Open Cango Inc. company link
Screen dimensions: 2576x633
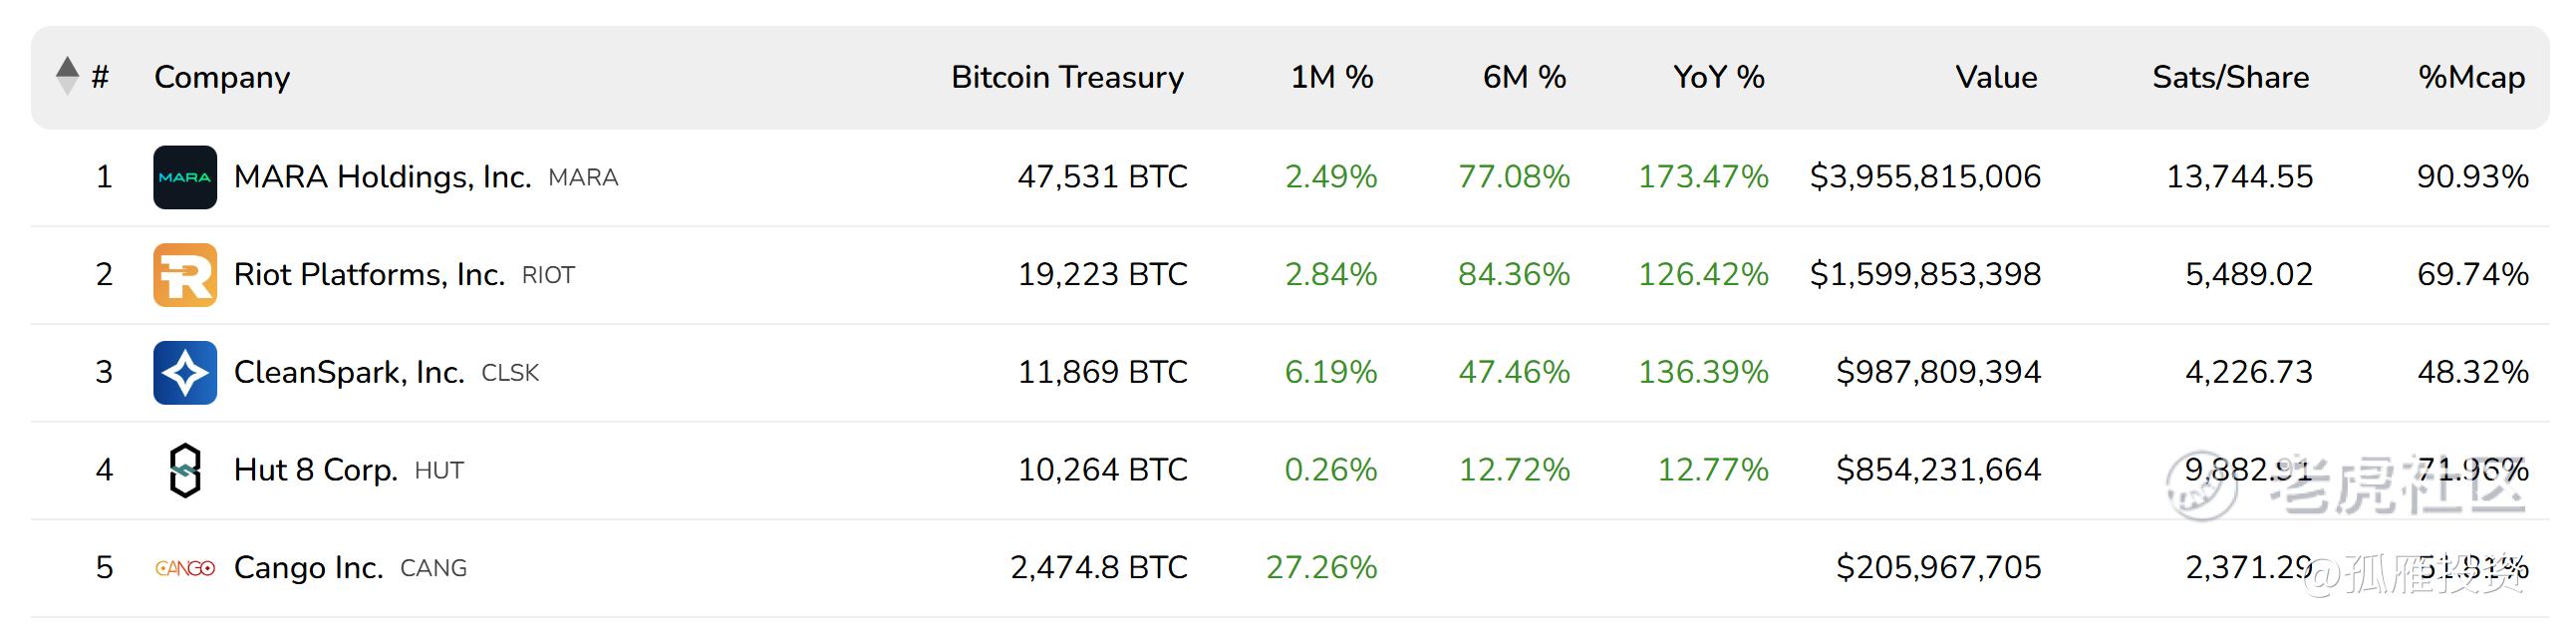coord(309,568)
